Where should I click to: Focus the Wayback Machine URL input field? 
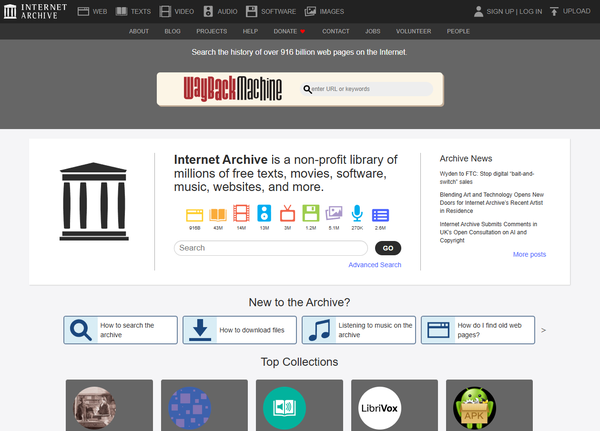pyautogui.click(x=372, y=89)
